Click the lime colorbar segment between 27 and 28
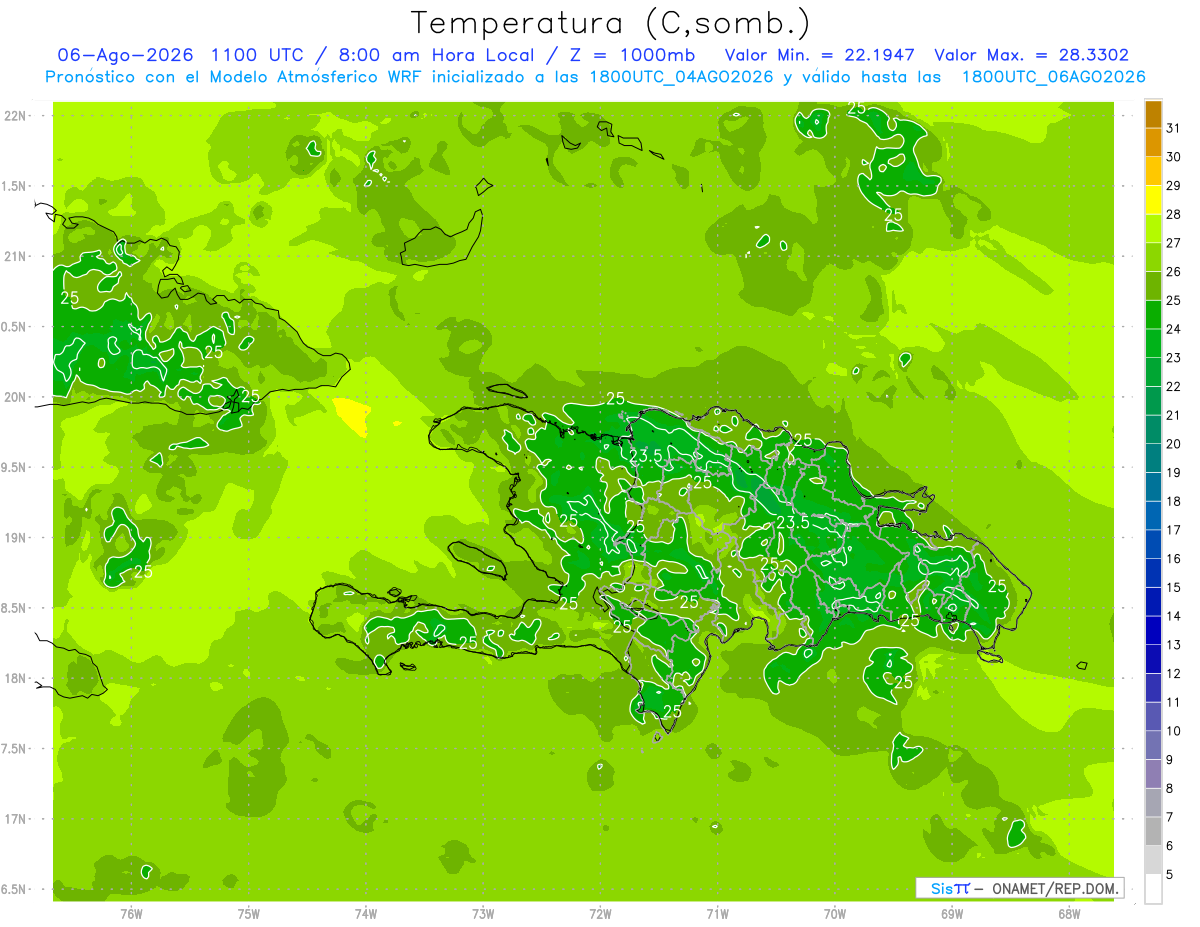Screen dimensions: 1200x927 tap(1153, 229)
